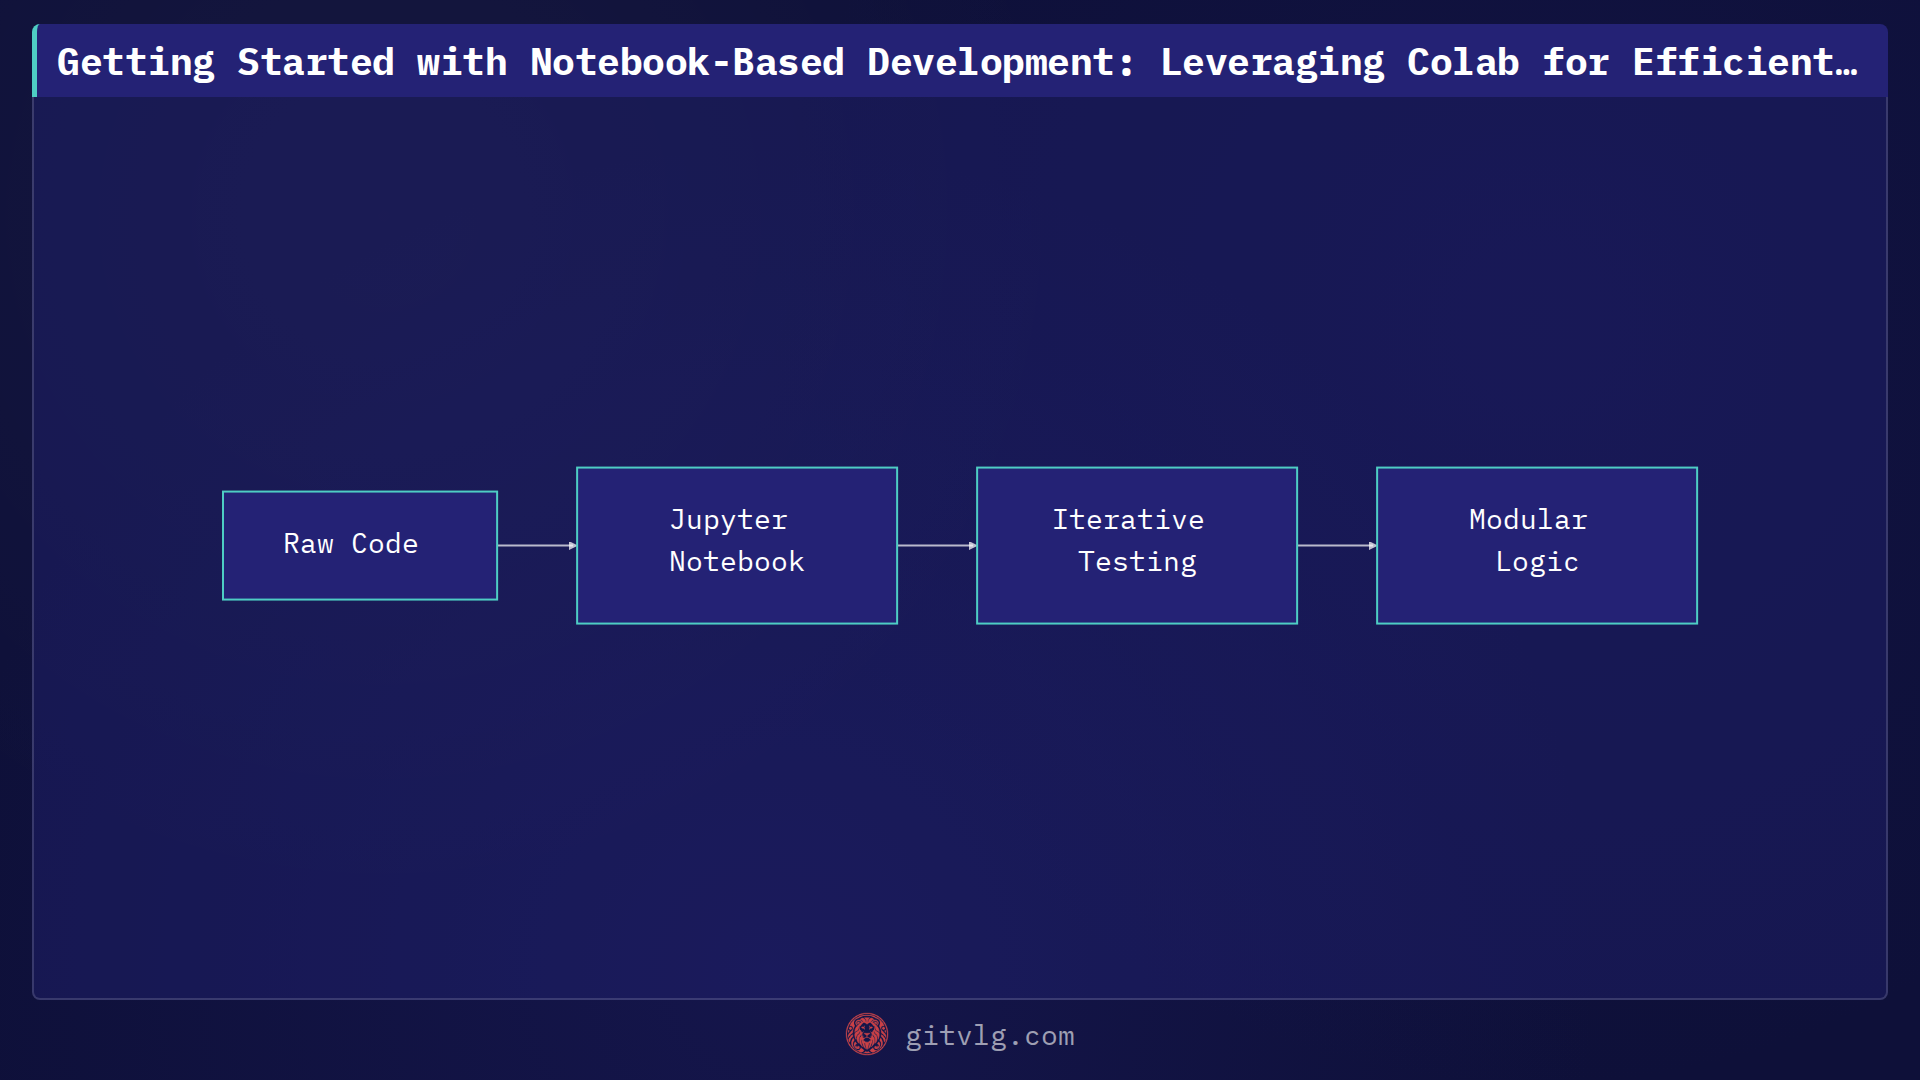Open the gitvlg.com link
1920x1080 pixels.
click(x=990, y=1036)
